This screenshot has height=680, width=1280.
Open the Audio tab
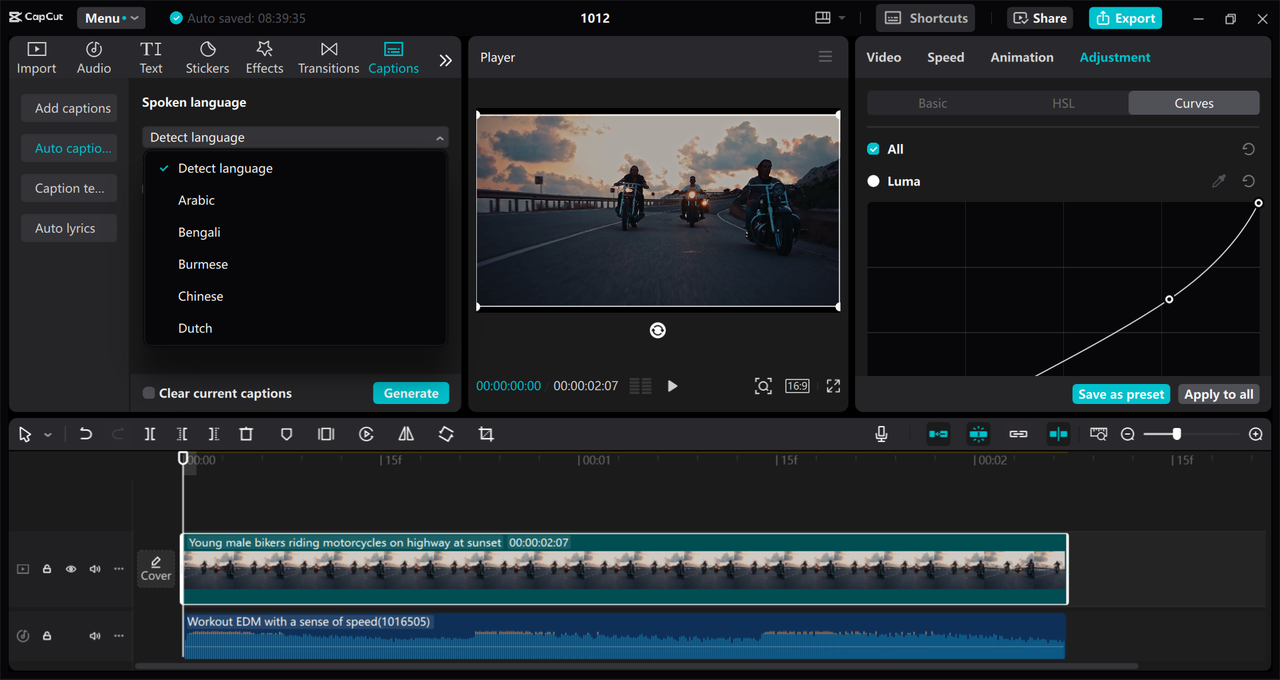click(x=94, y=58)
